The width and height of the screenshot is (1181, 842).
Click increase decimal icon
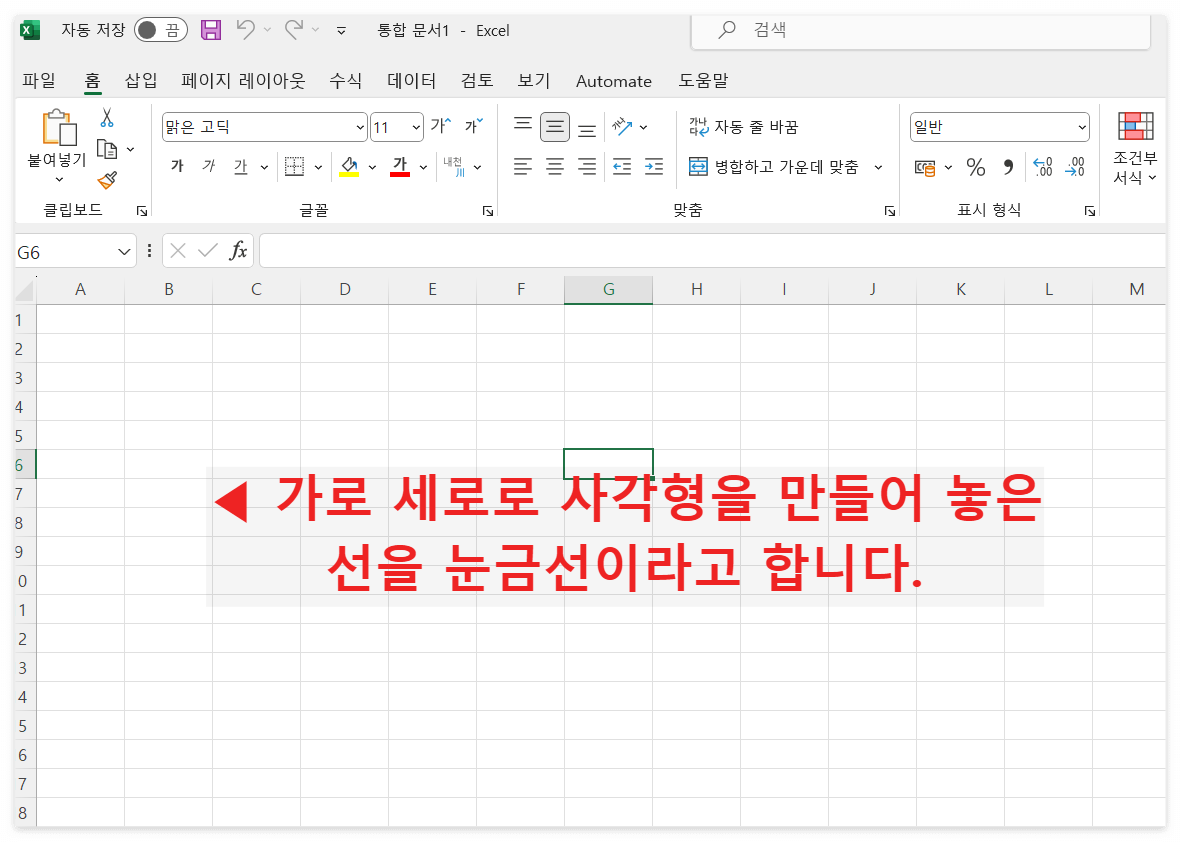coord(1042,167)
